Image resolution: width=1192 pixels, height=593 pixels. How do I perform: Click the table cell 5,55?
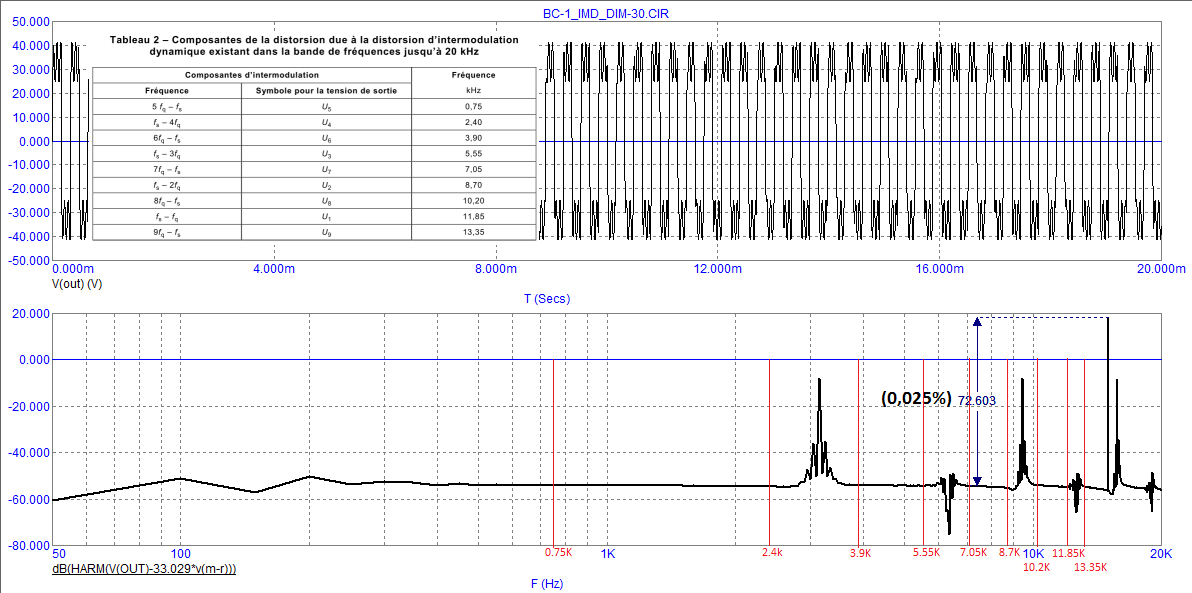[x=473, y=154]
